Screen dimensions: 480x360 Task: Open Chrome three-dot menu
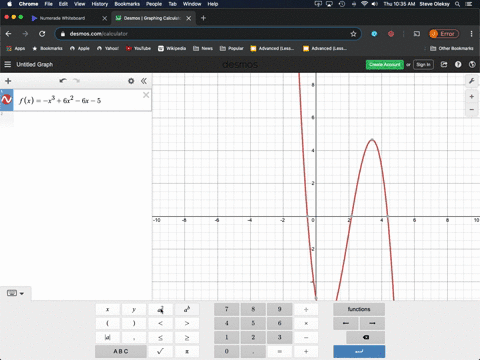point(471,34)
